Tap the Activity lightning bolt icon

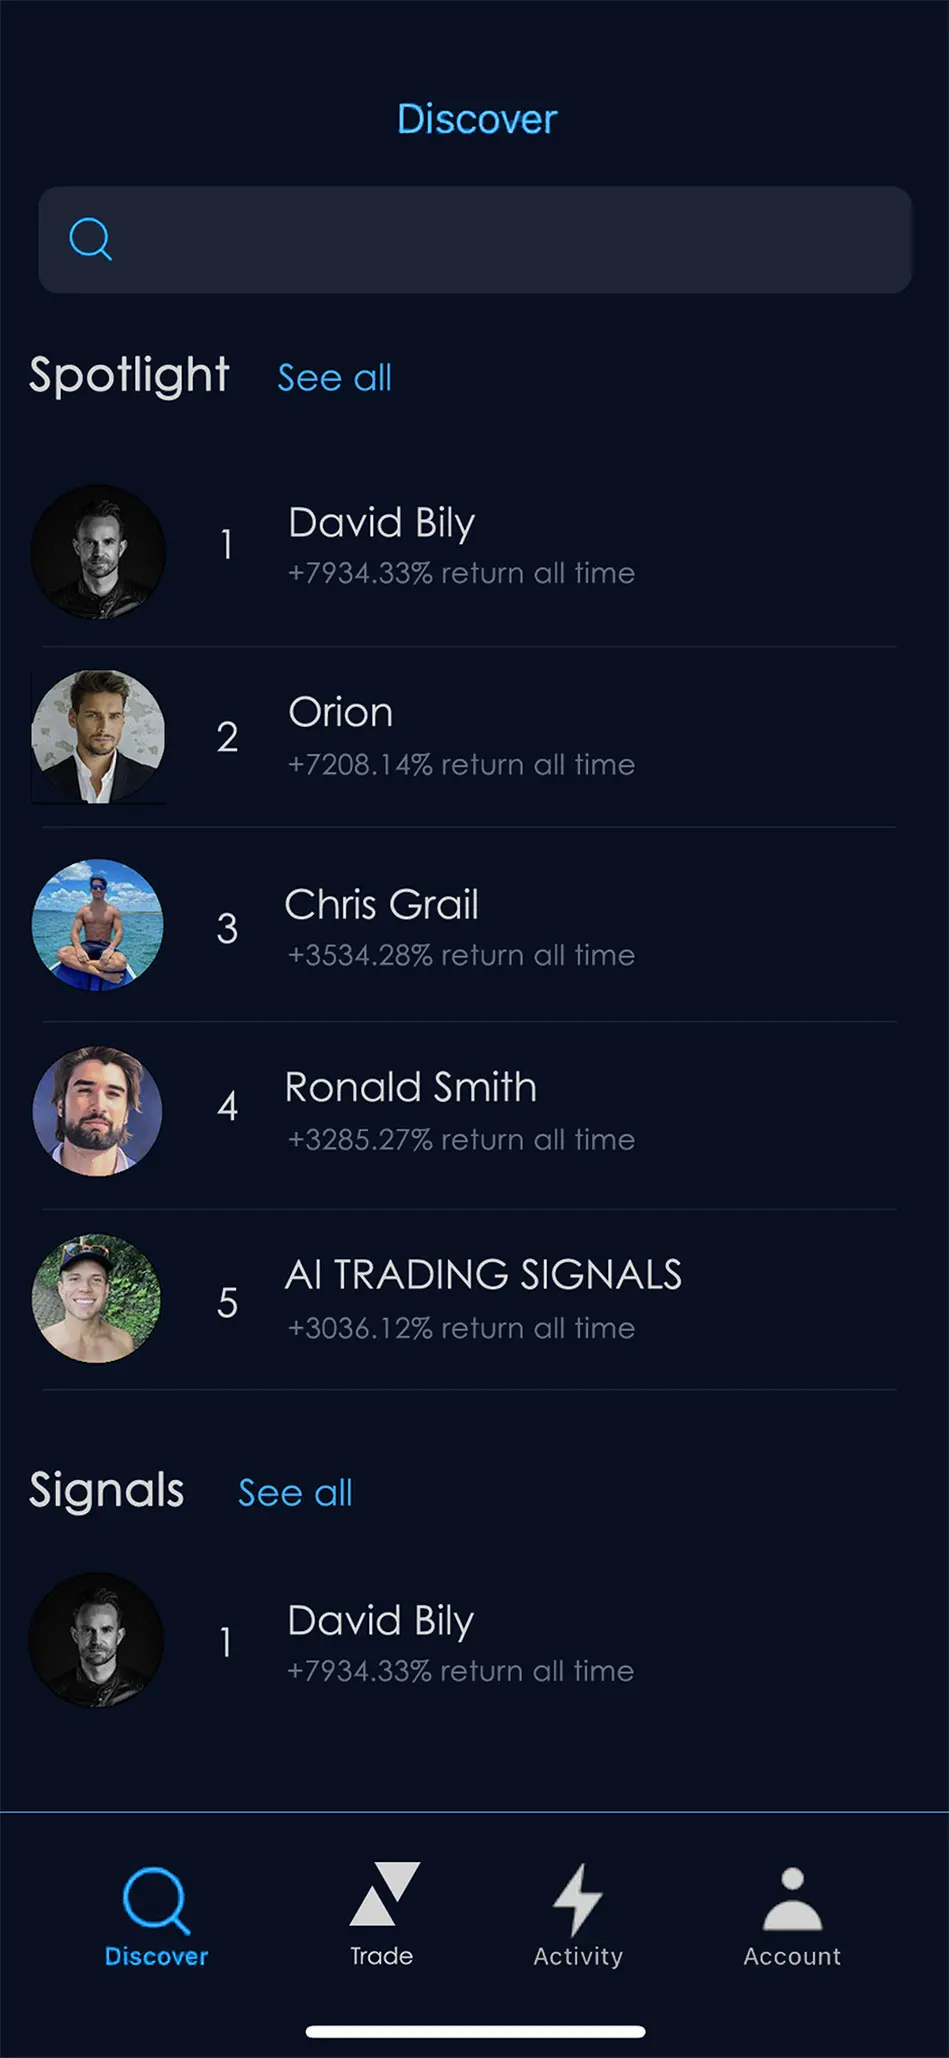tap(578, 1898)
